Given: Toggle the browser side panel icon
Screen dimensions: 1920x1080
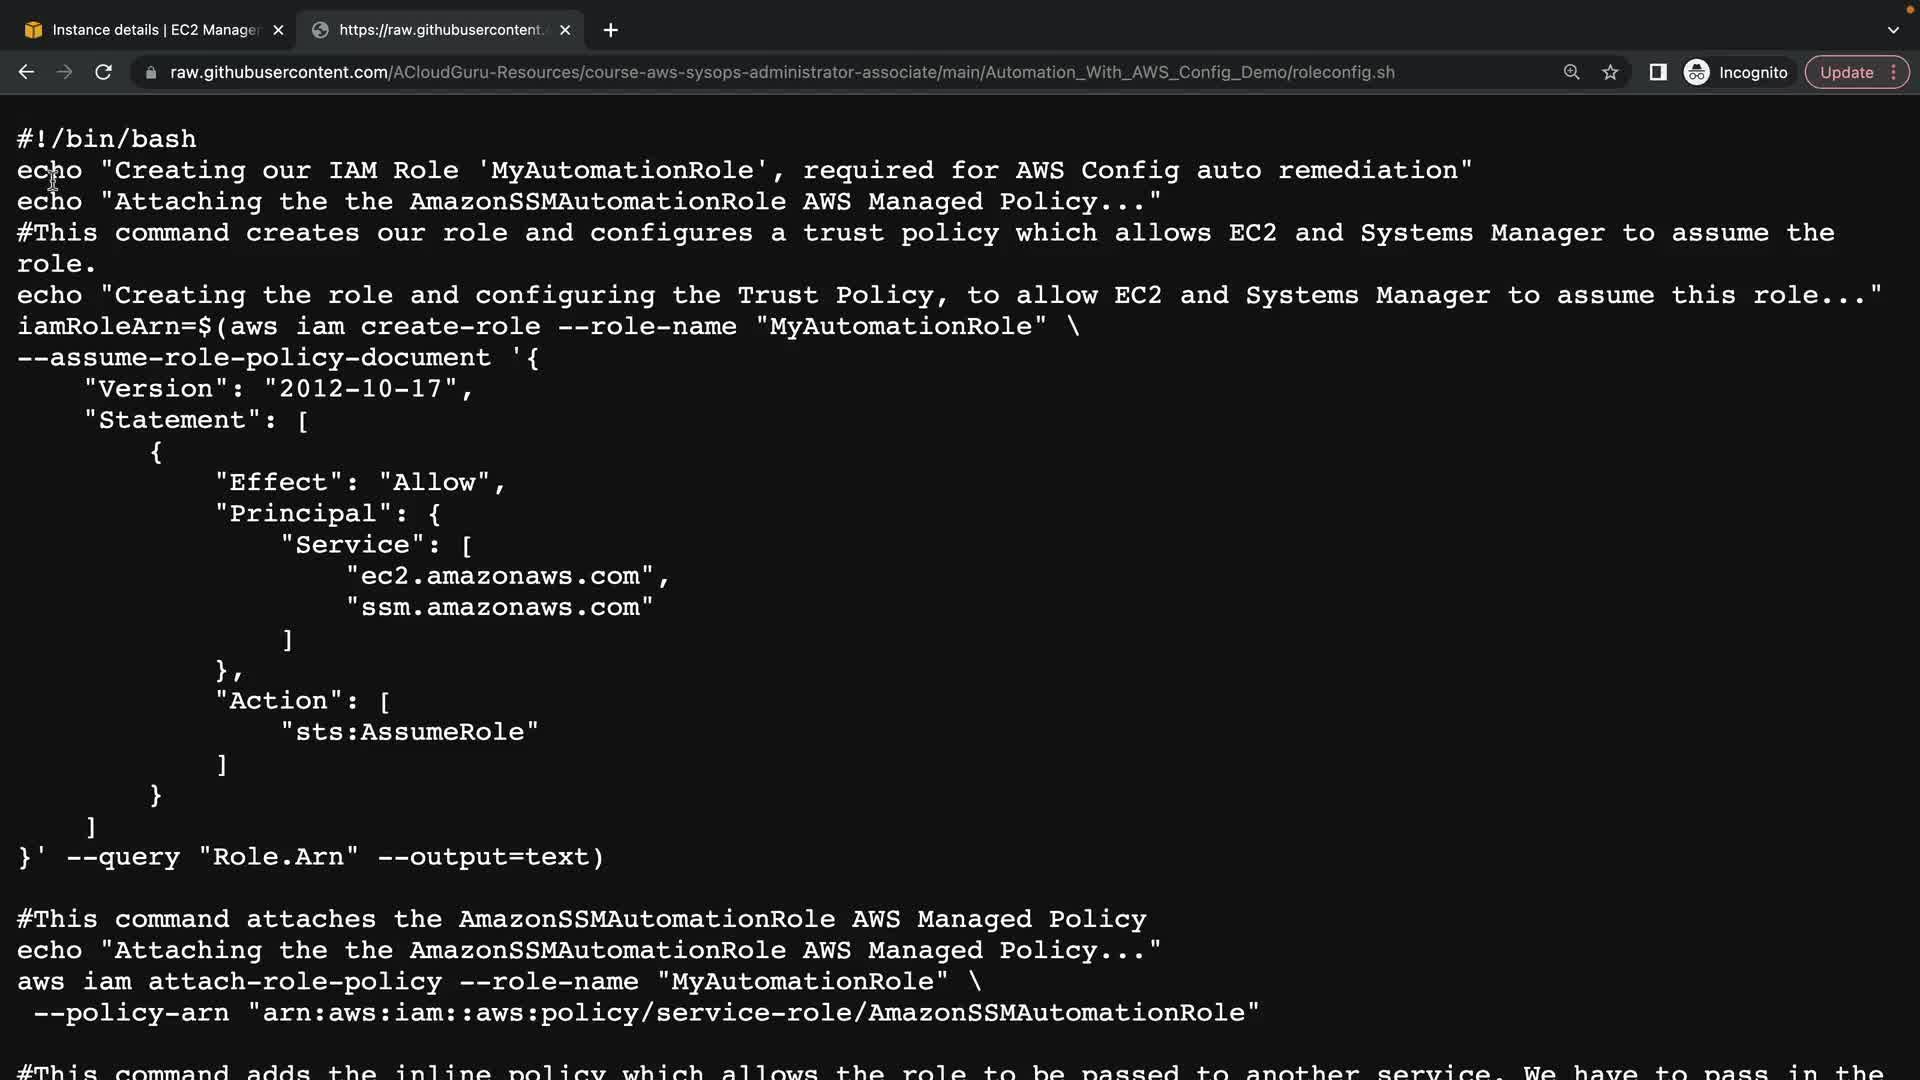Looking at the screenshot, I should [x=1657, y=72].
